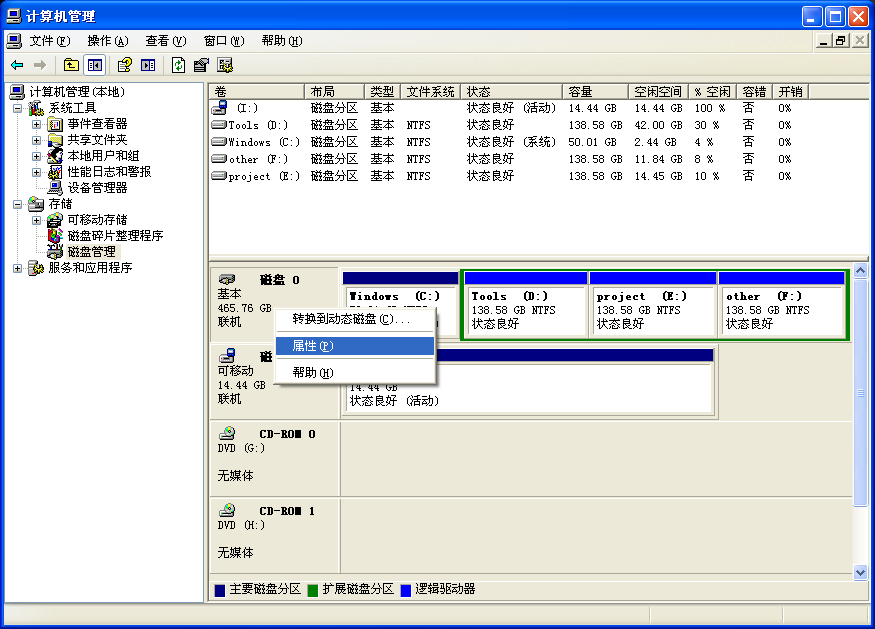Click the scroll up arrow in disk pane
Viewport: 875px width, 629px height.
860,271
